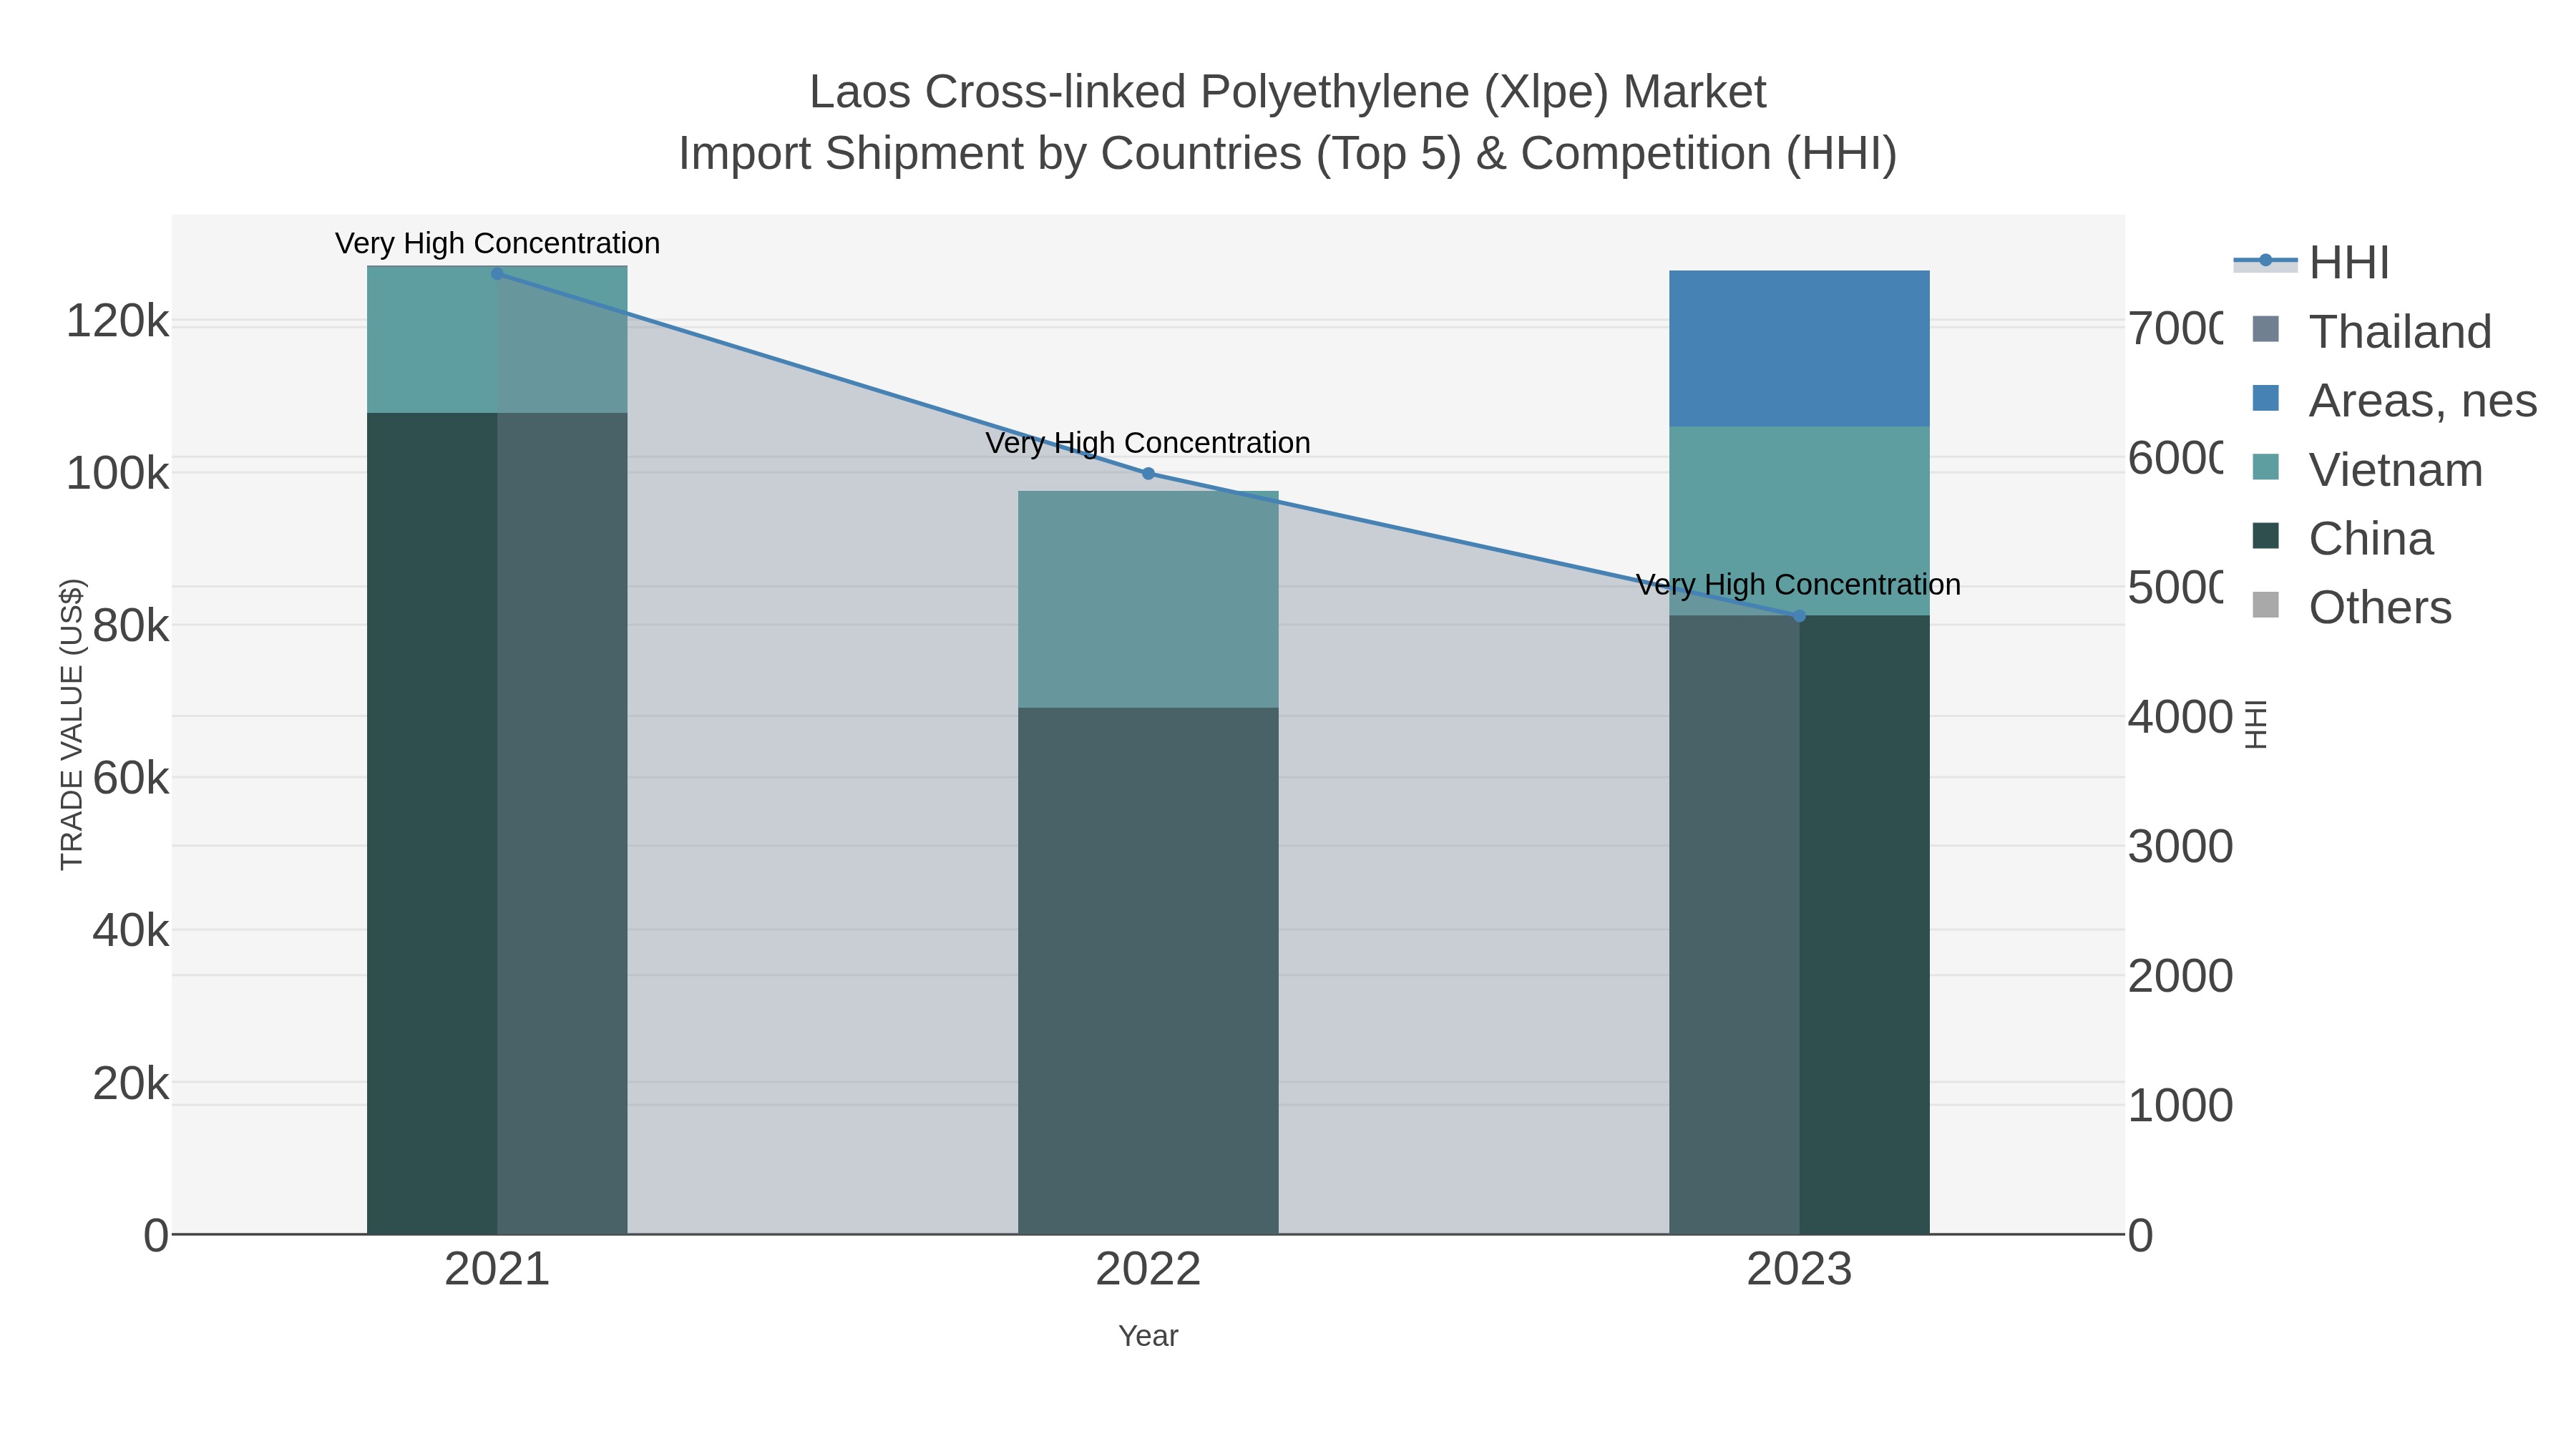The image size is (2576, 1449).
Task: Select the 2021 HHI data point
Action: coord(497,274)
